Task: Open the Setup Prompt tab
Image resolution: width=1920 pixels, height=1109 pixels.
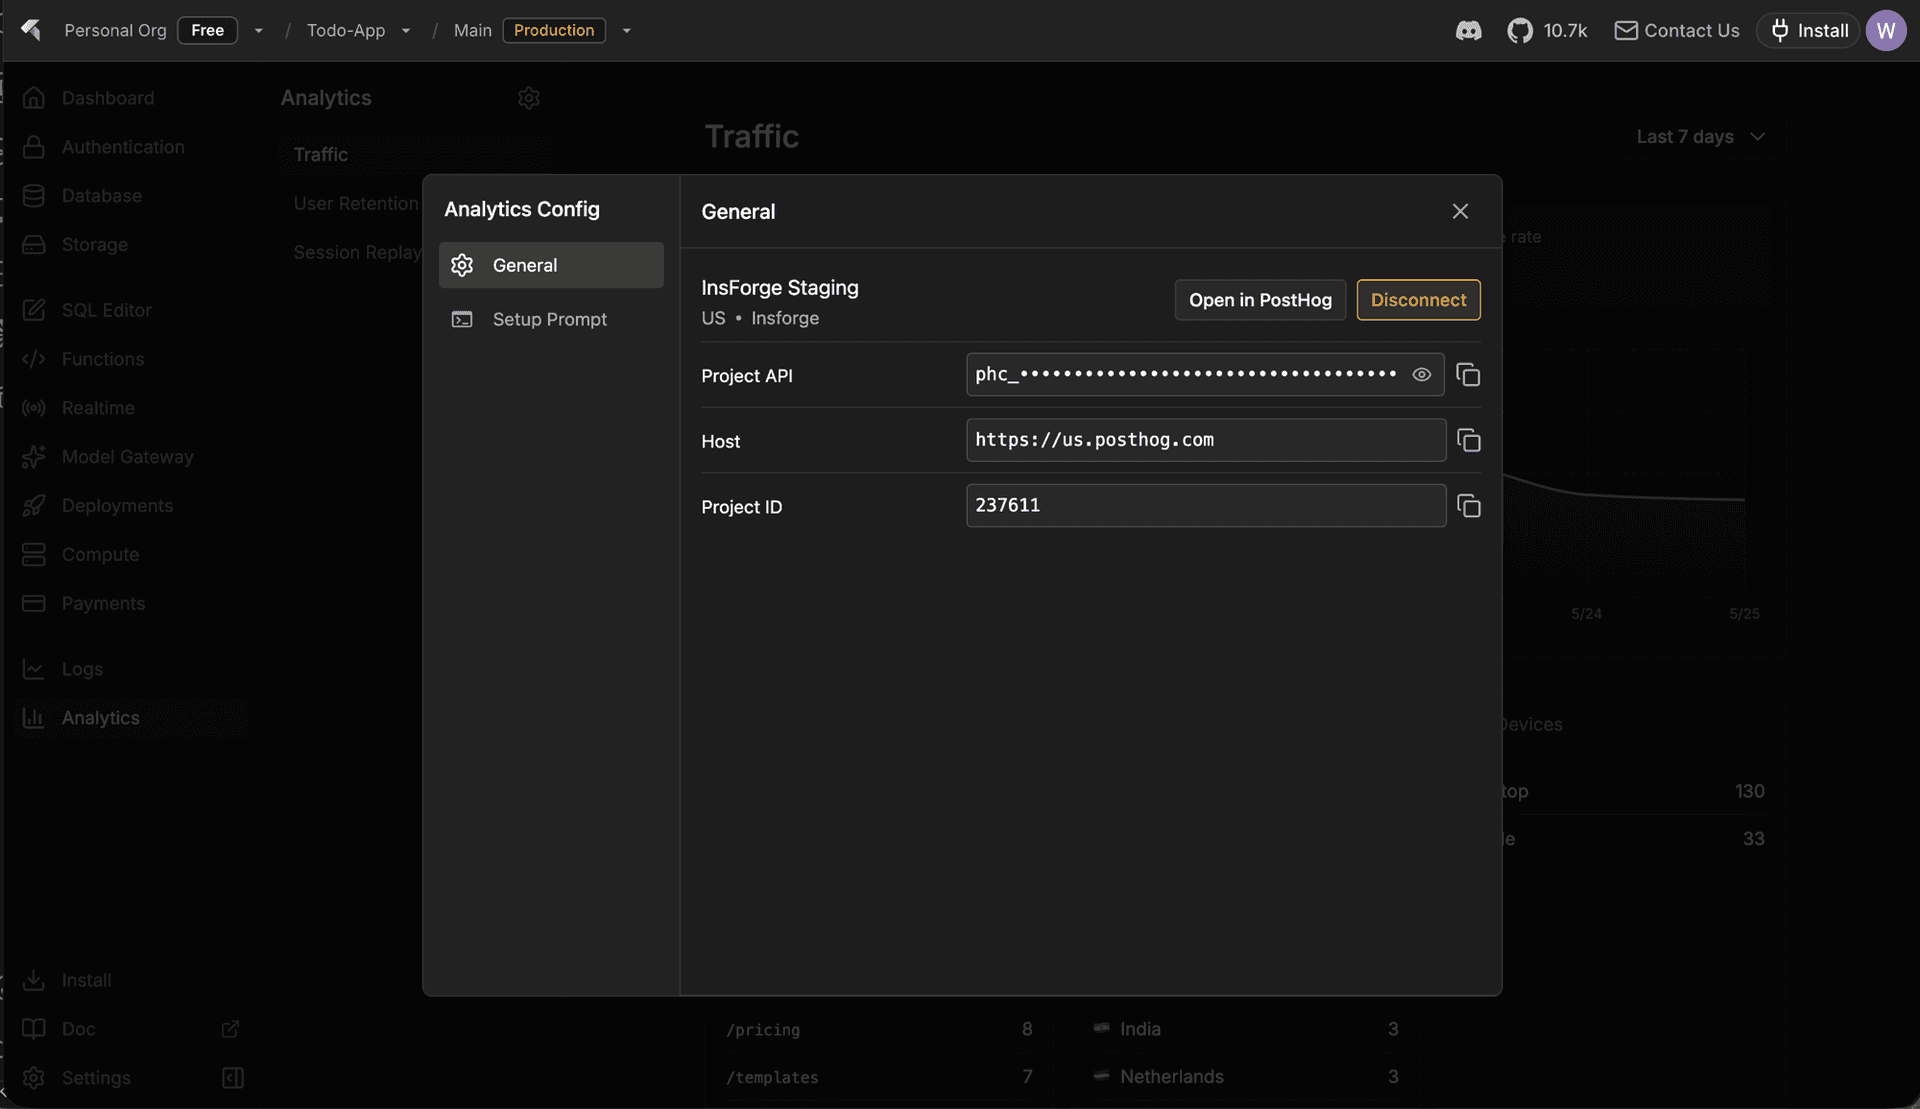Action: pyautogui.click(x=551, y=319)
